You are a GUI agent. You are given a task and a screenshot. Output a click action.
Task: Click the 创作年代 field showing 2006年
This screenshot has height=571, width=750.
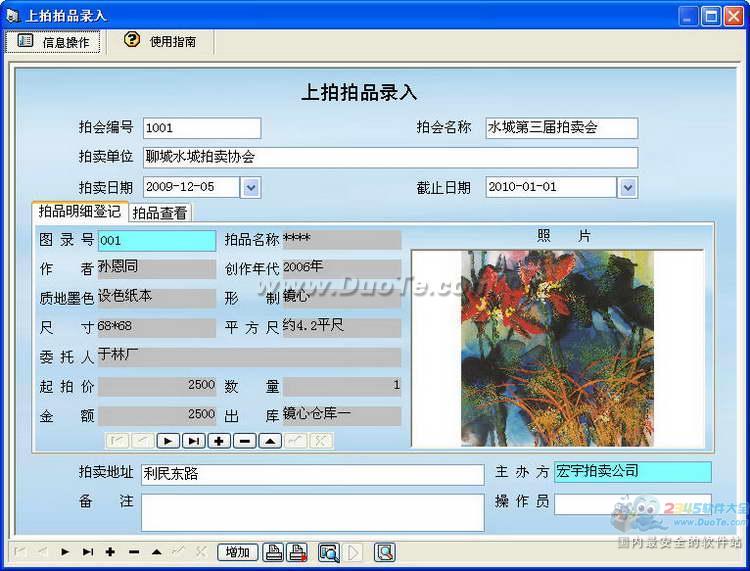(342, 269)
